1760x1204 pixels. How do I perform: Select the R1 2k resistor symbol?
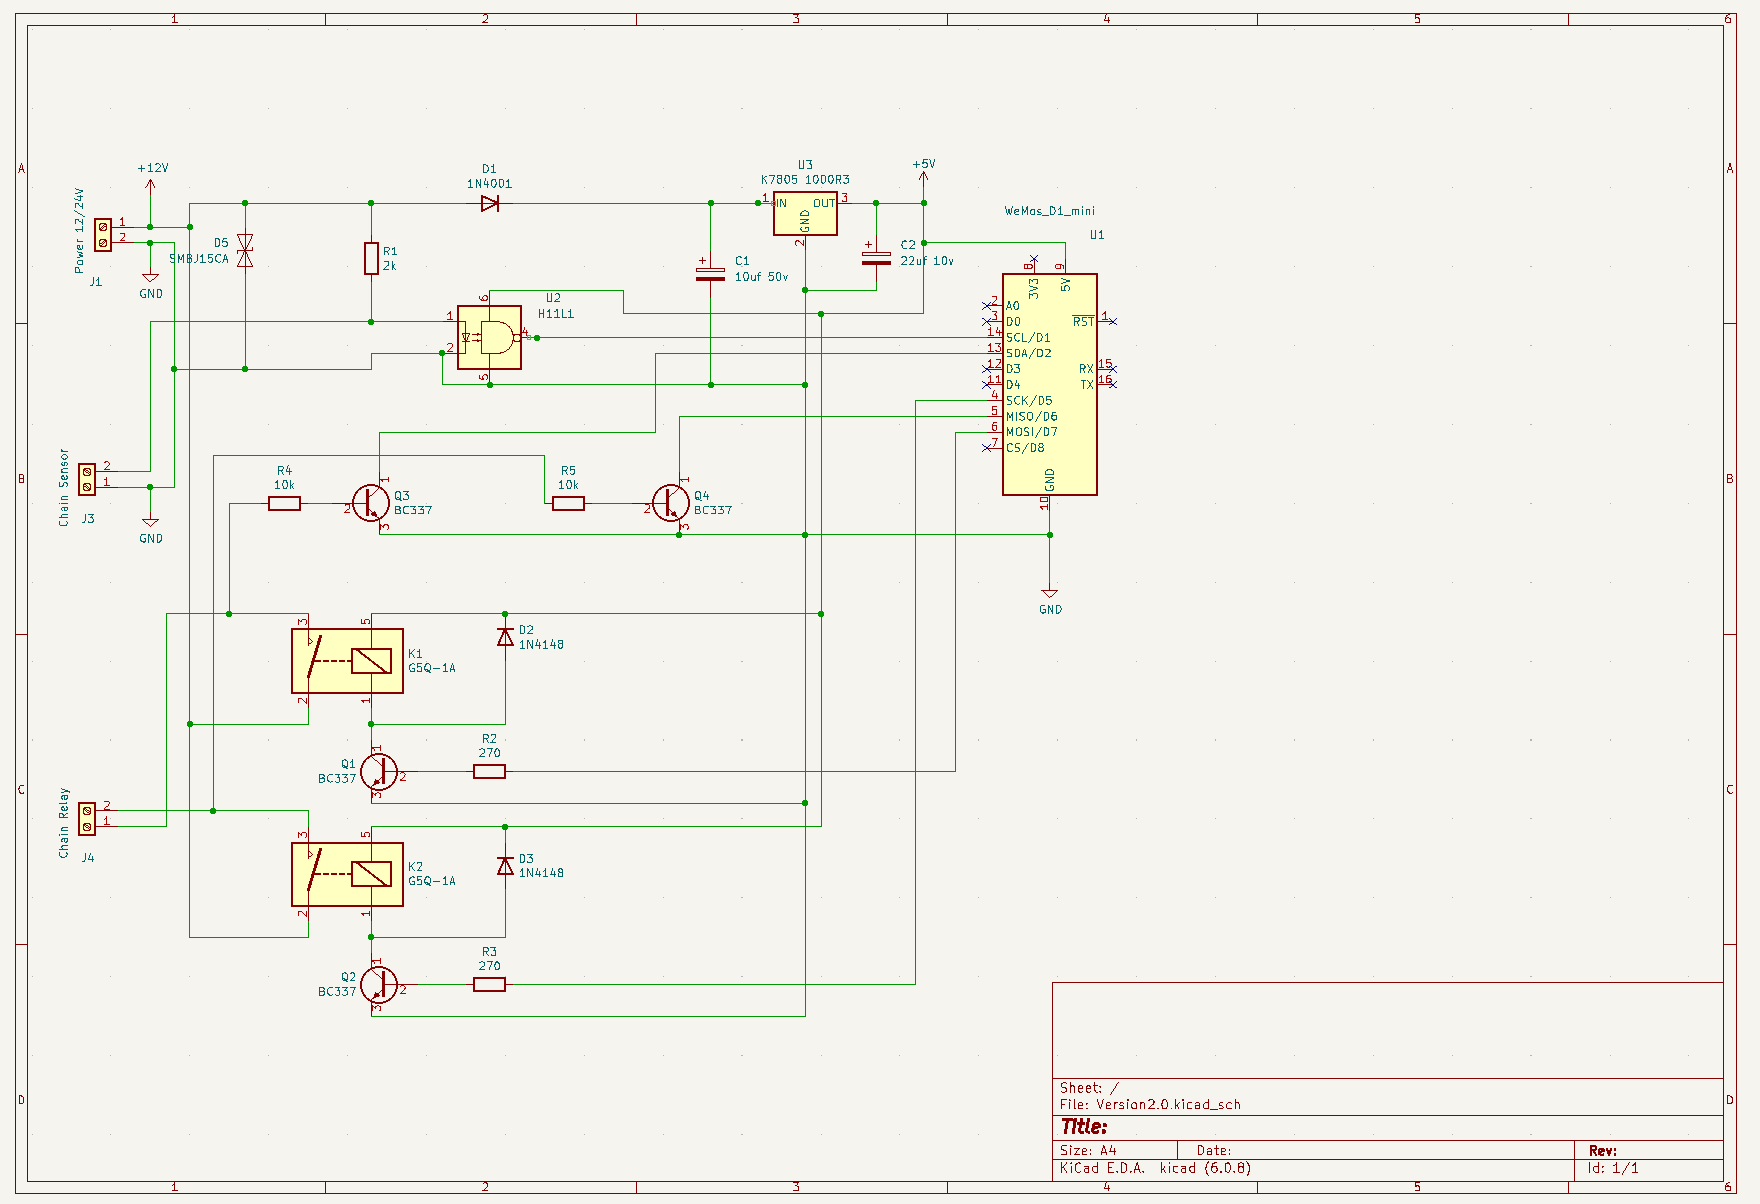click(x=371, y=258)
